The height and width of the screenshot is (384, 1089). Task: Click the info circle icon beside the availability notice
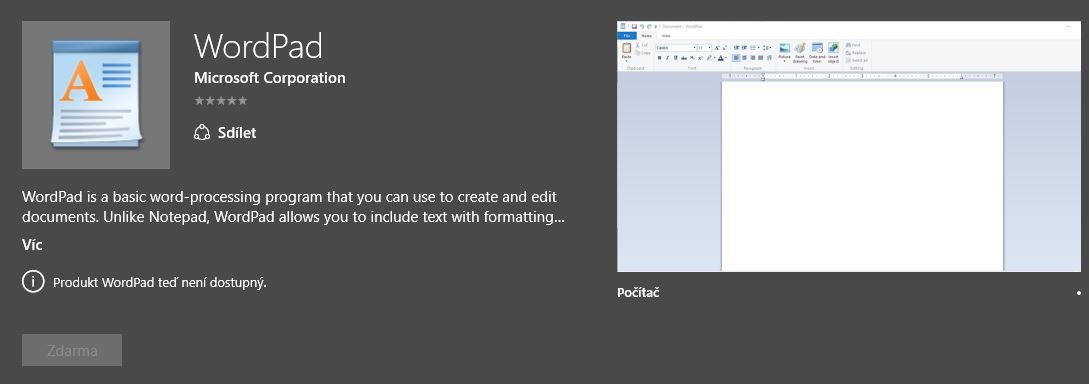(x=33, y=282)
